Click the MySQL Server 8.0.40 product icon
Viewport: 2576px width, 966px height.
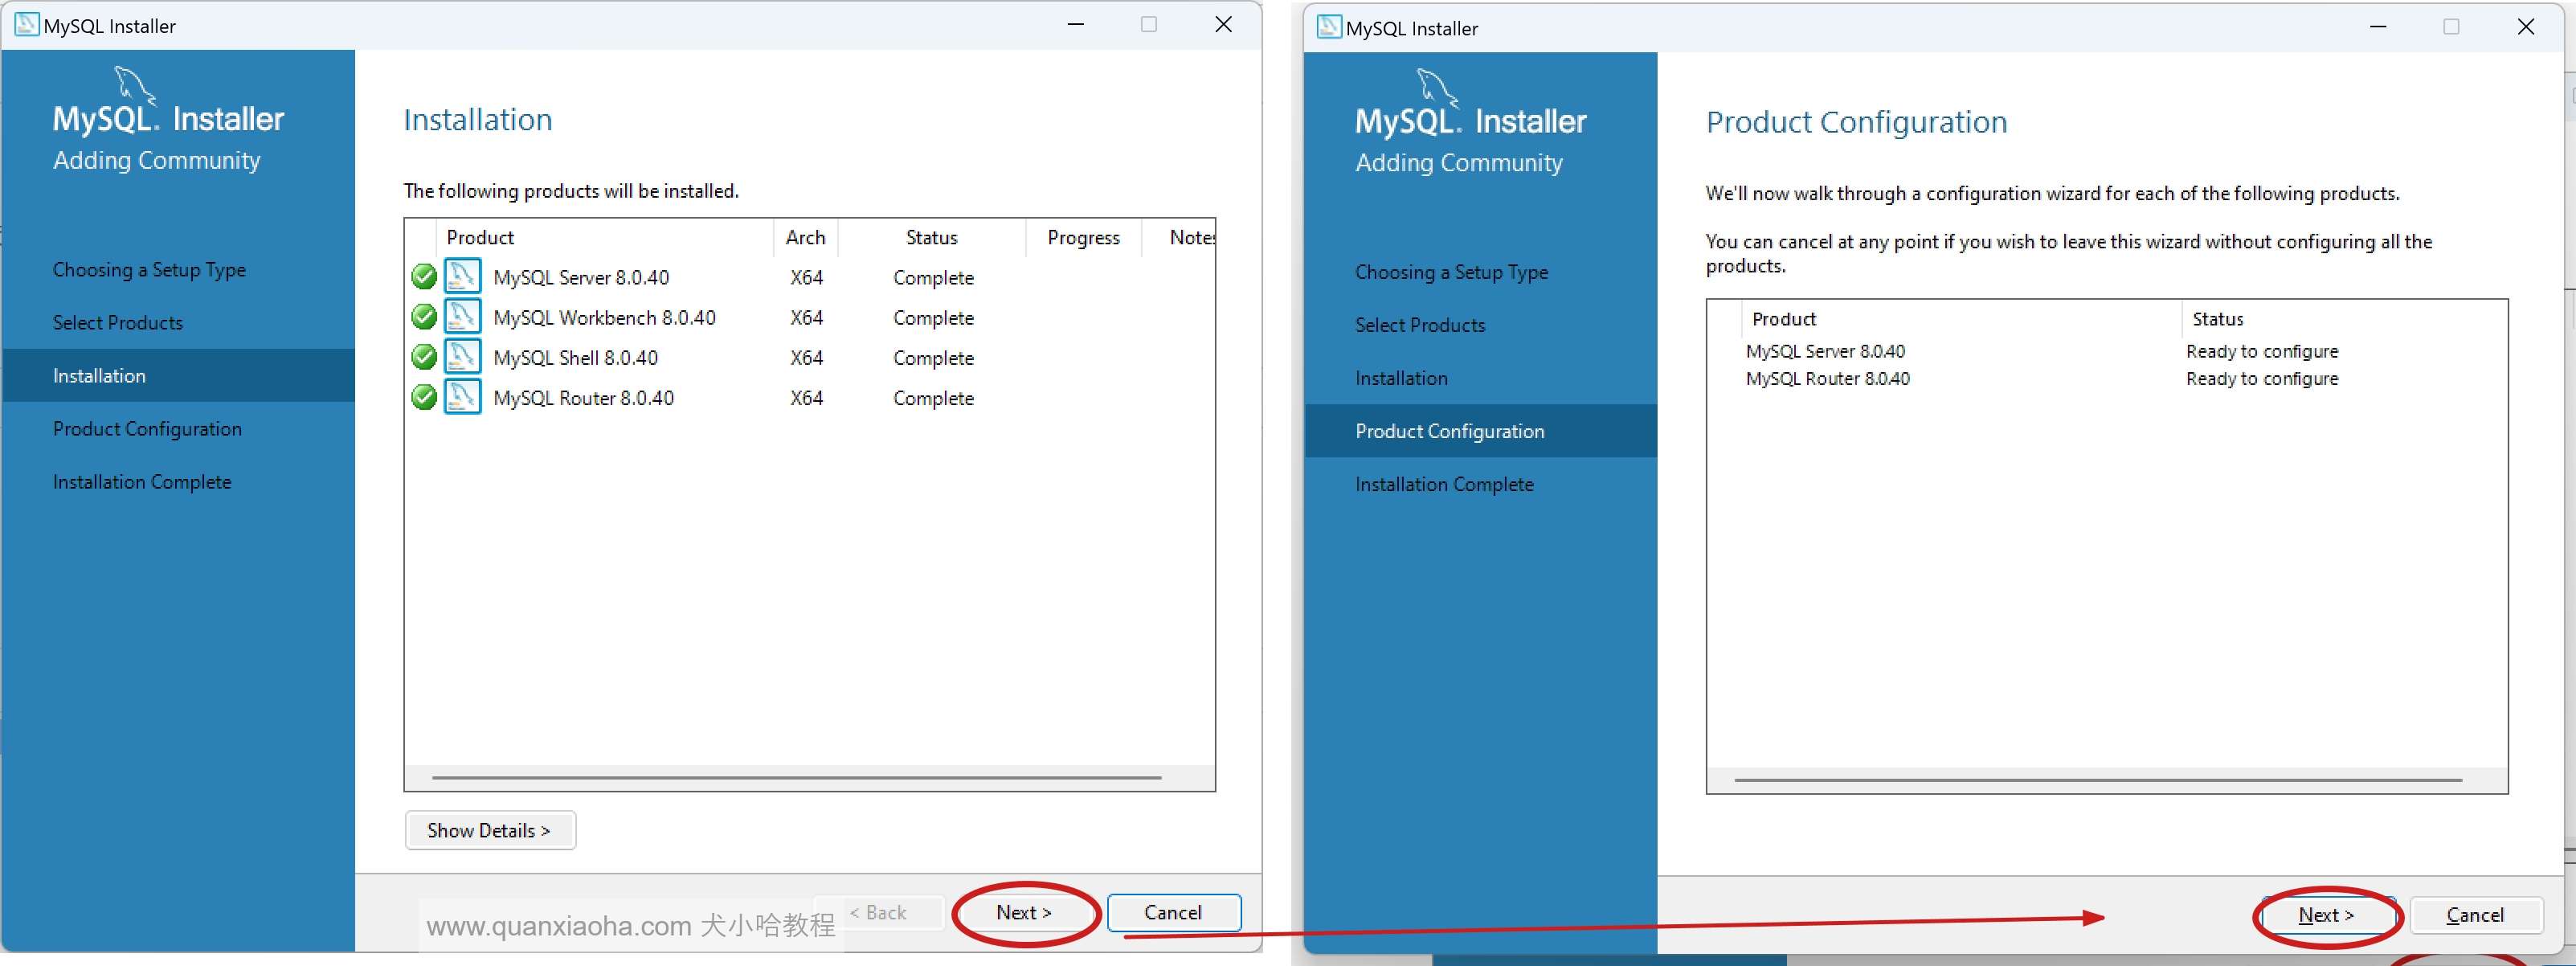click(x=462, y=276)
